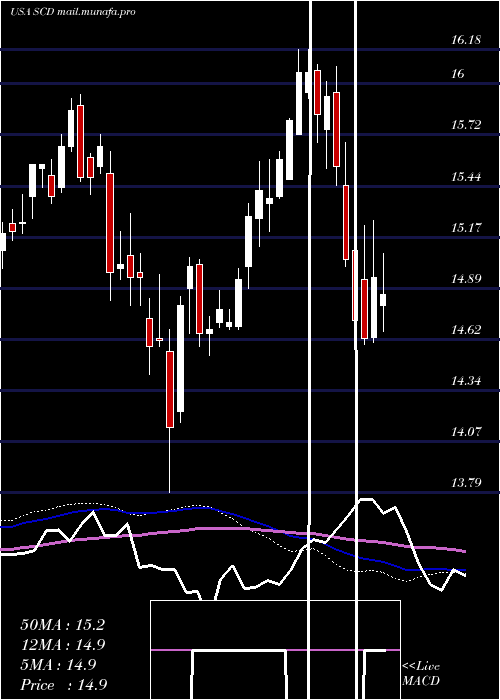The image size is (500, 700).
Task: Click the 16 price axis label
Action: [x=458, y=74]
